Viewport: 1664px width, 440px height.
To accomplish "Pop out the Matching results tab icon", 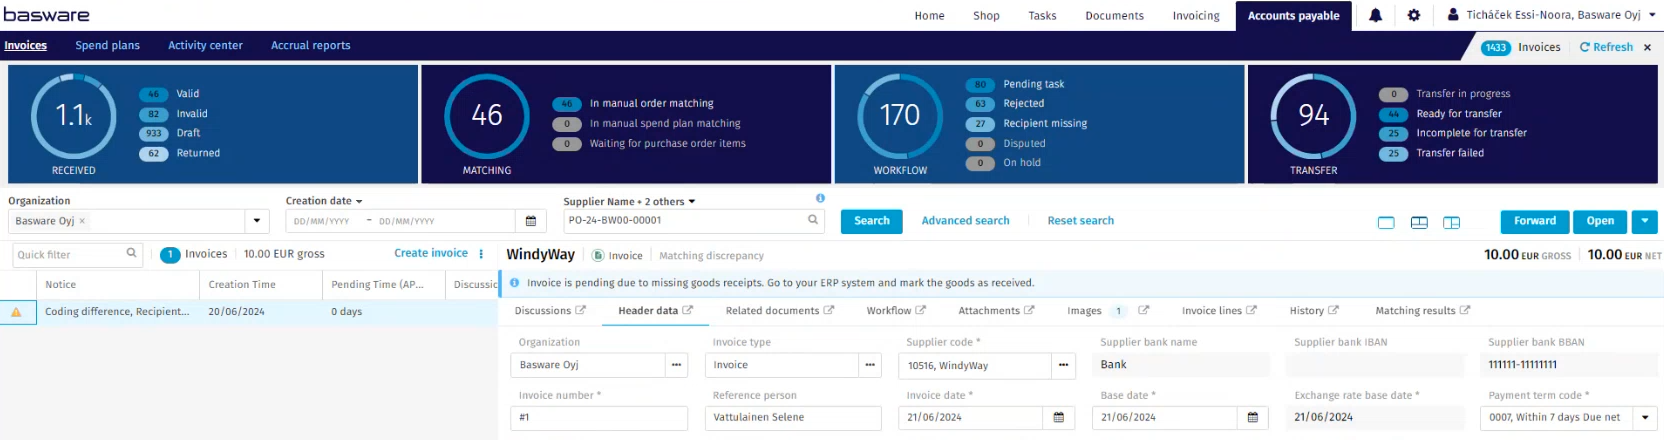I will 1465,311.
